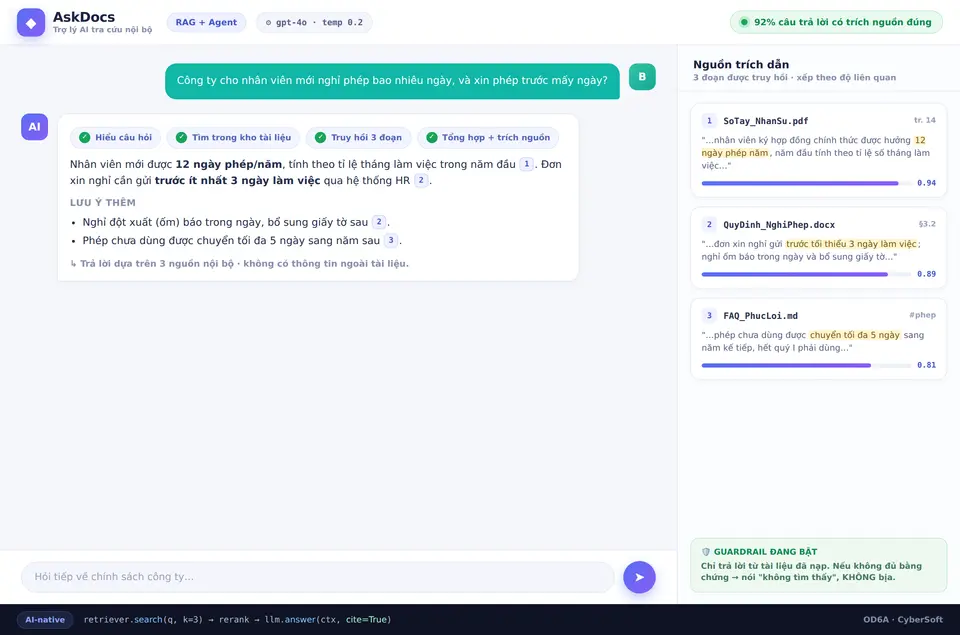Click the 0.81 relevance score value

click(x=926, y=366)
